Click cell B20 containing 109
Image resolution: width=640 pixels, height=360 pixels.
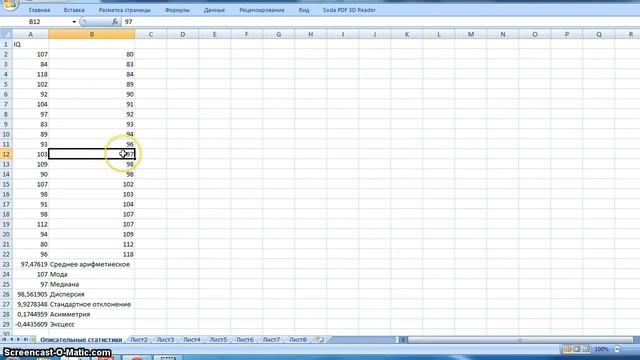(x=91, y=234)
